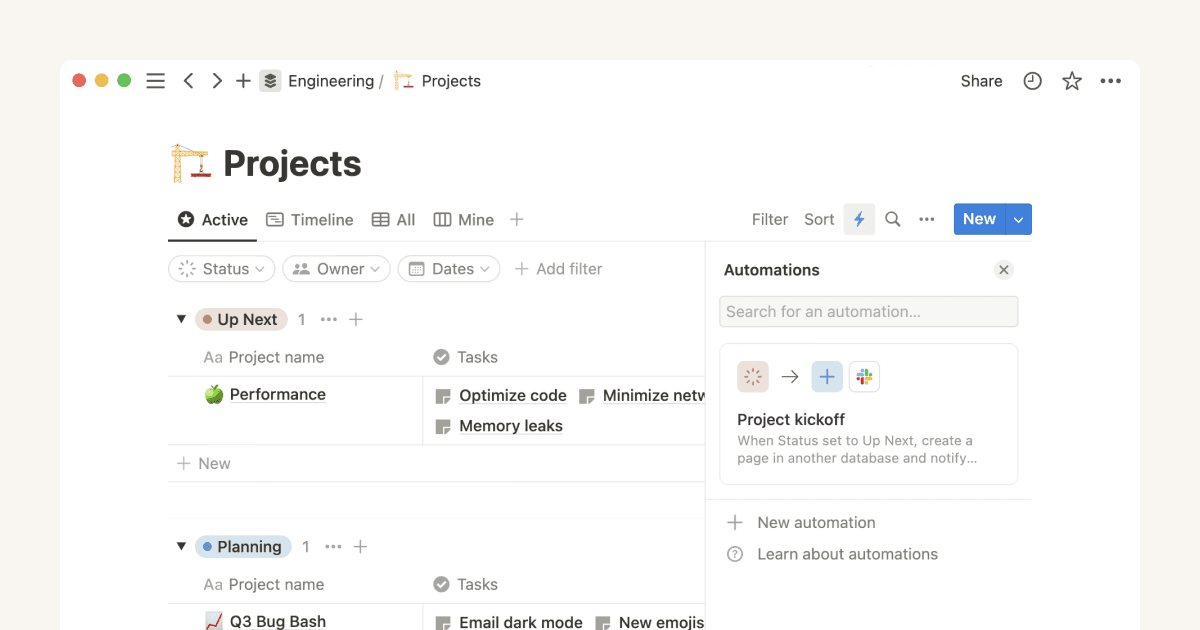Screen dimensions: 1200x630
Task: Open recently visited pages via the clock icon
Action: 1032,80
